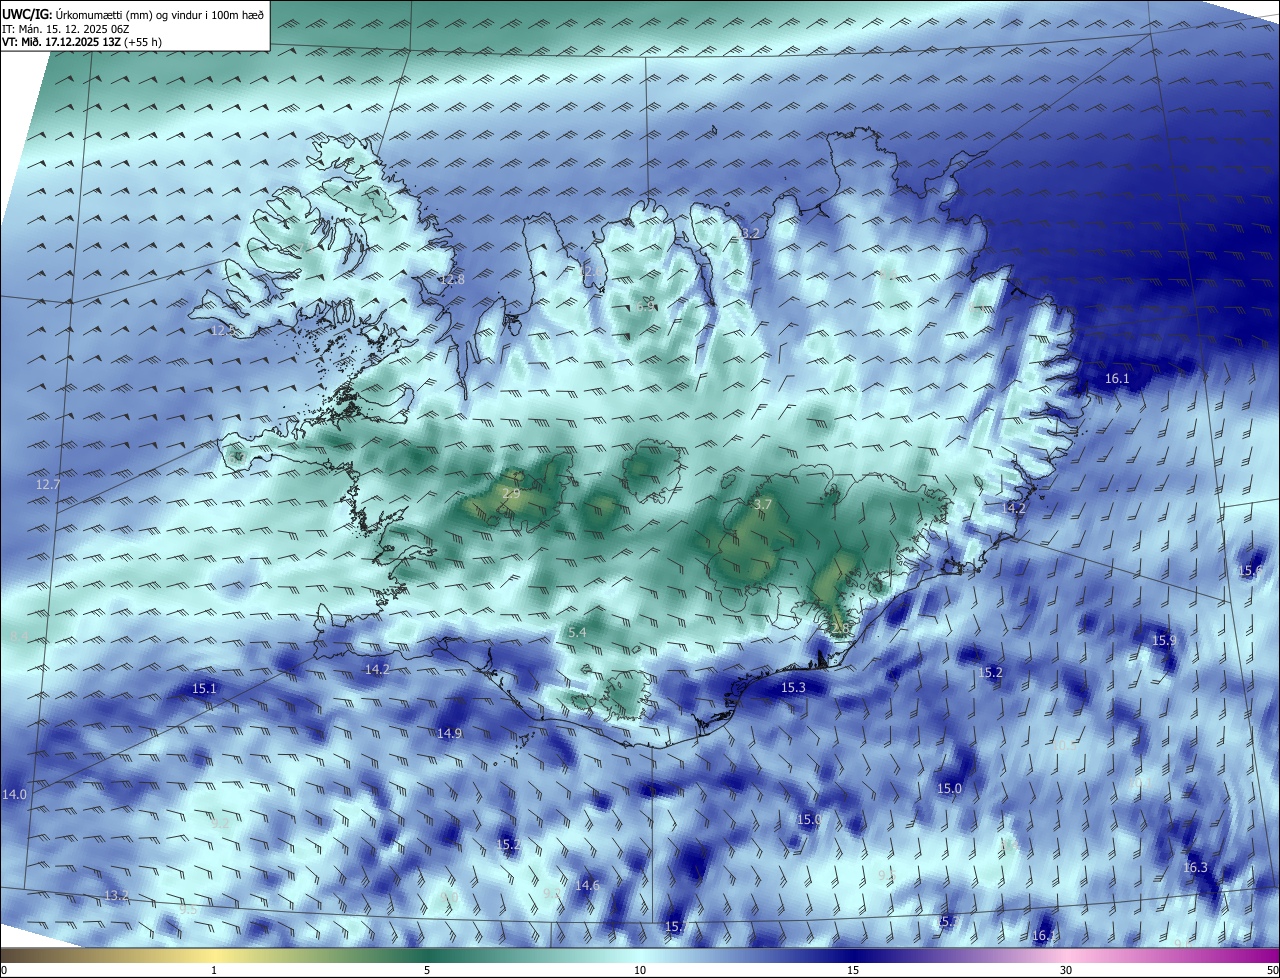Click the 14.2 label beside the Reykjanes peninsula
The image size is (1280, 978).
click(377, 669)
